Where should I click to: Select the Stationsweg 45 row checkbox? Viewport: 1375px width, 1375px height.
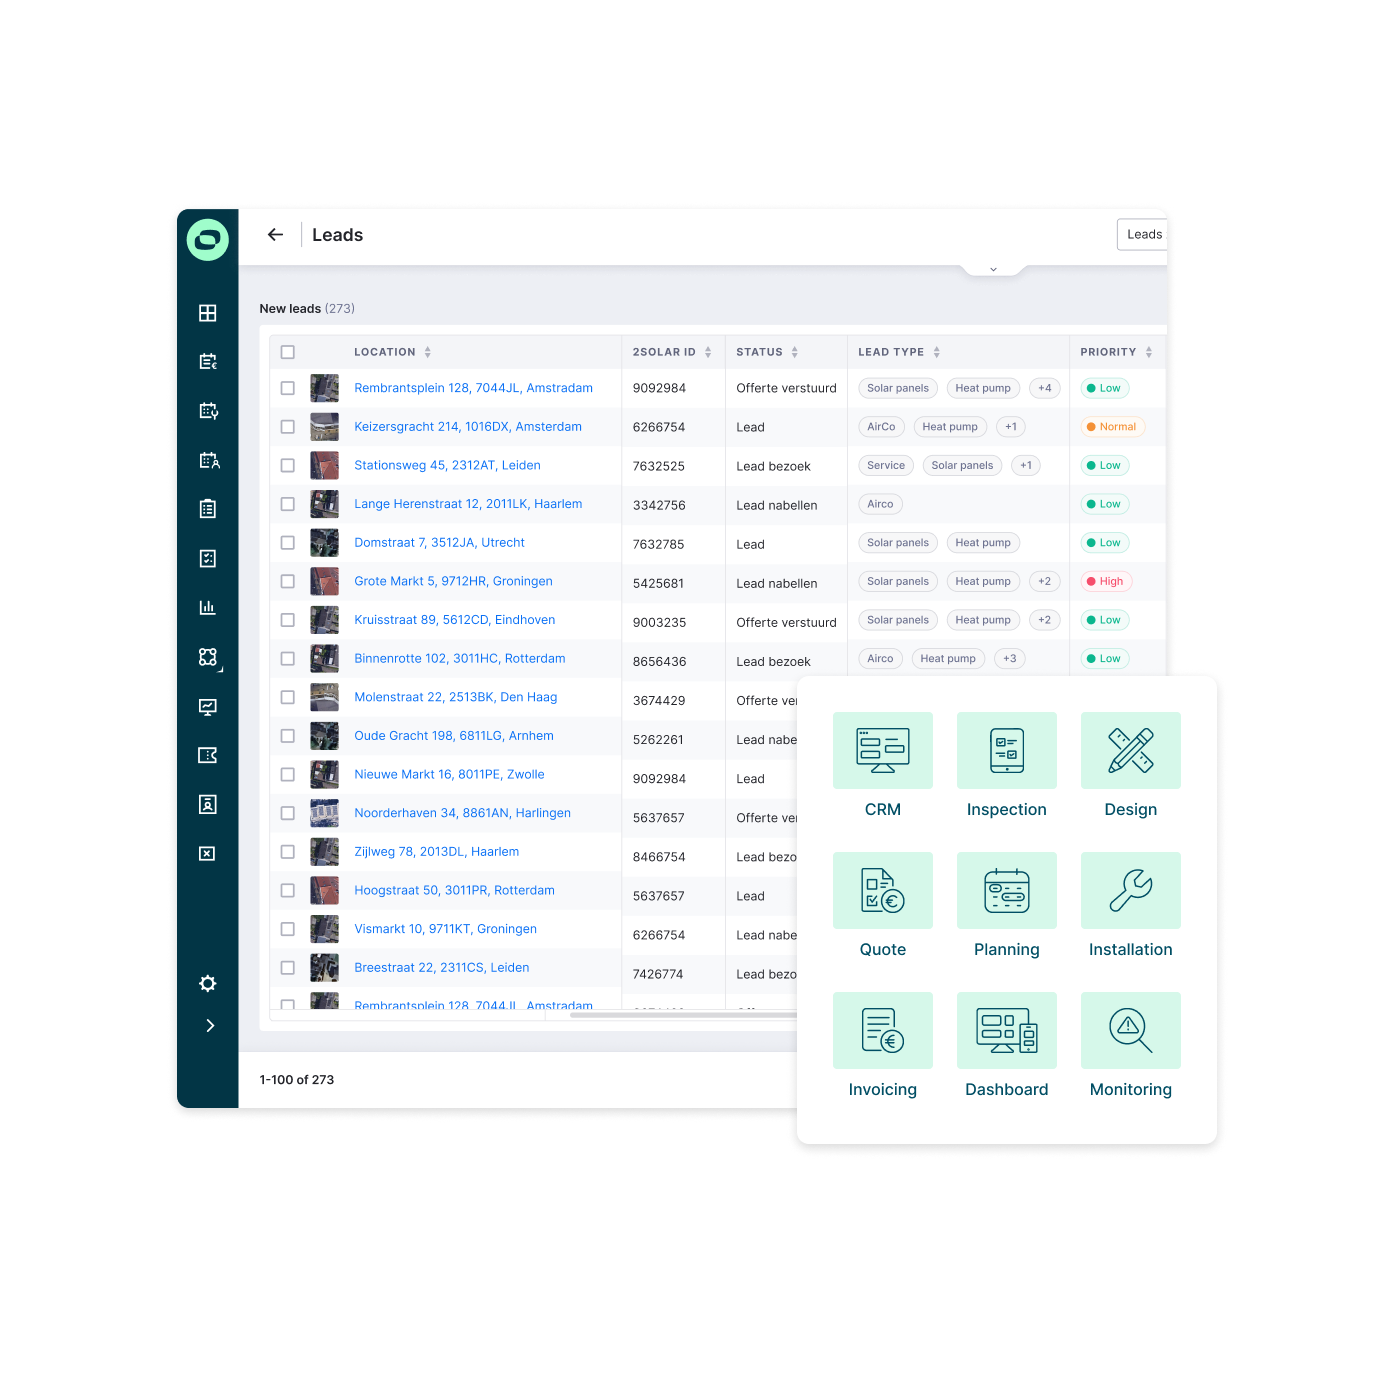click(288, 465)
